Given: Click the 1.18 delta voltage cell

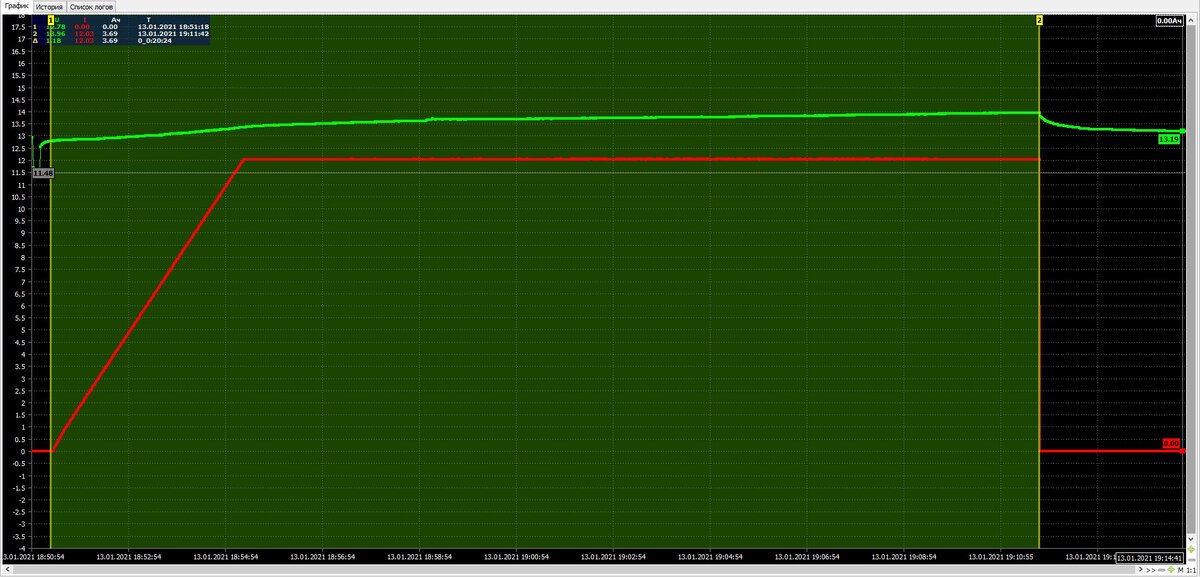Looking at the screenshot, I should (55, 41).
